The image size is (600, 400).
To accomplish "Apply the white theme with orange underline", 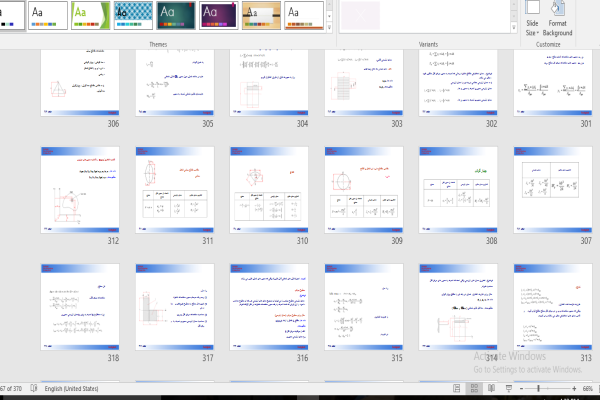I will coord(304,15).
